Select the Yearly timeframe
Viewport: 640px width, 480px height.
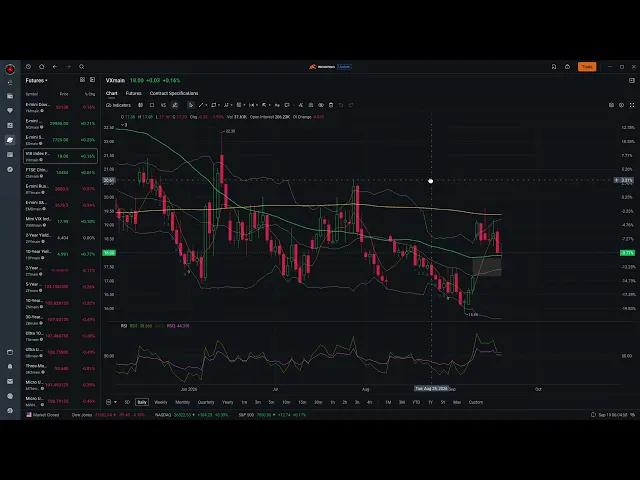[227, 402]
